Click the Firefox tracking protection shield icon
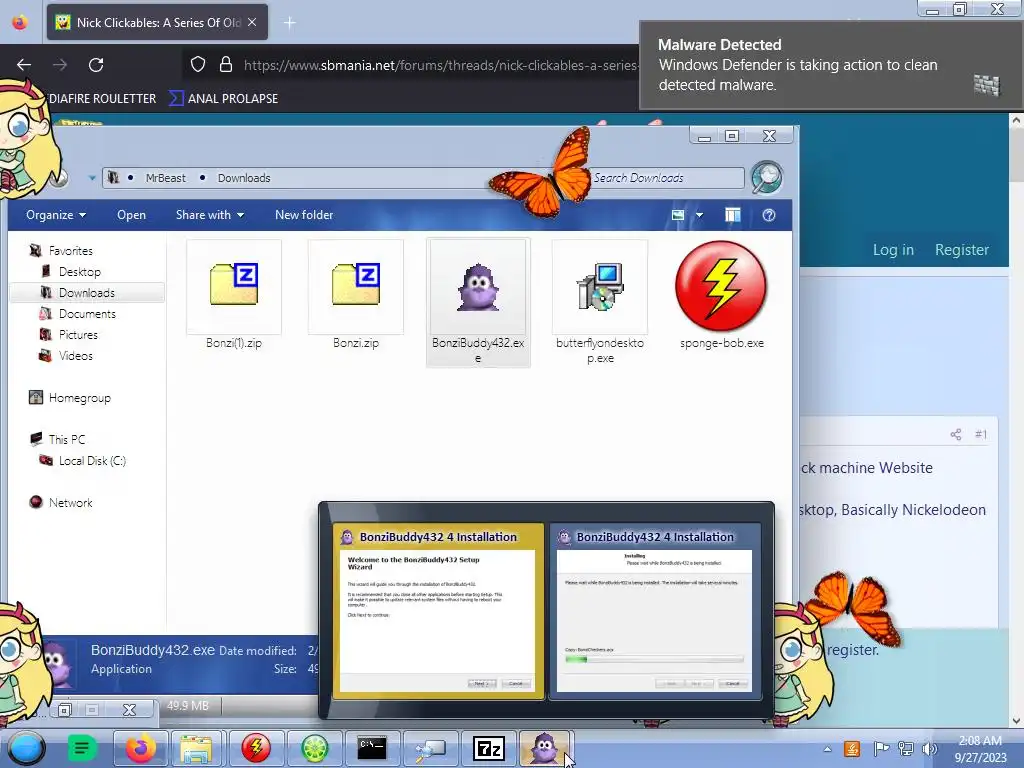This screenshot has width=1024, height=768. tap(198, 65)
